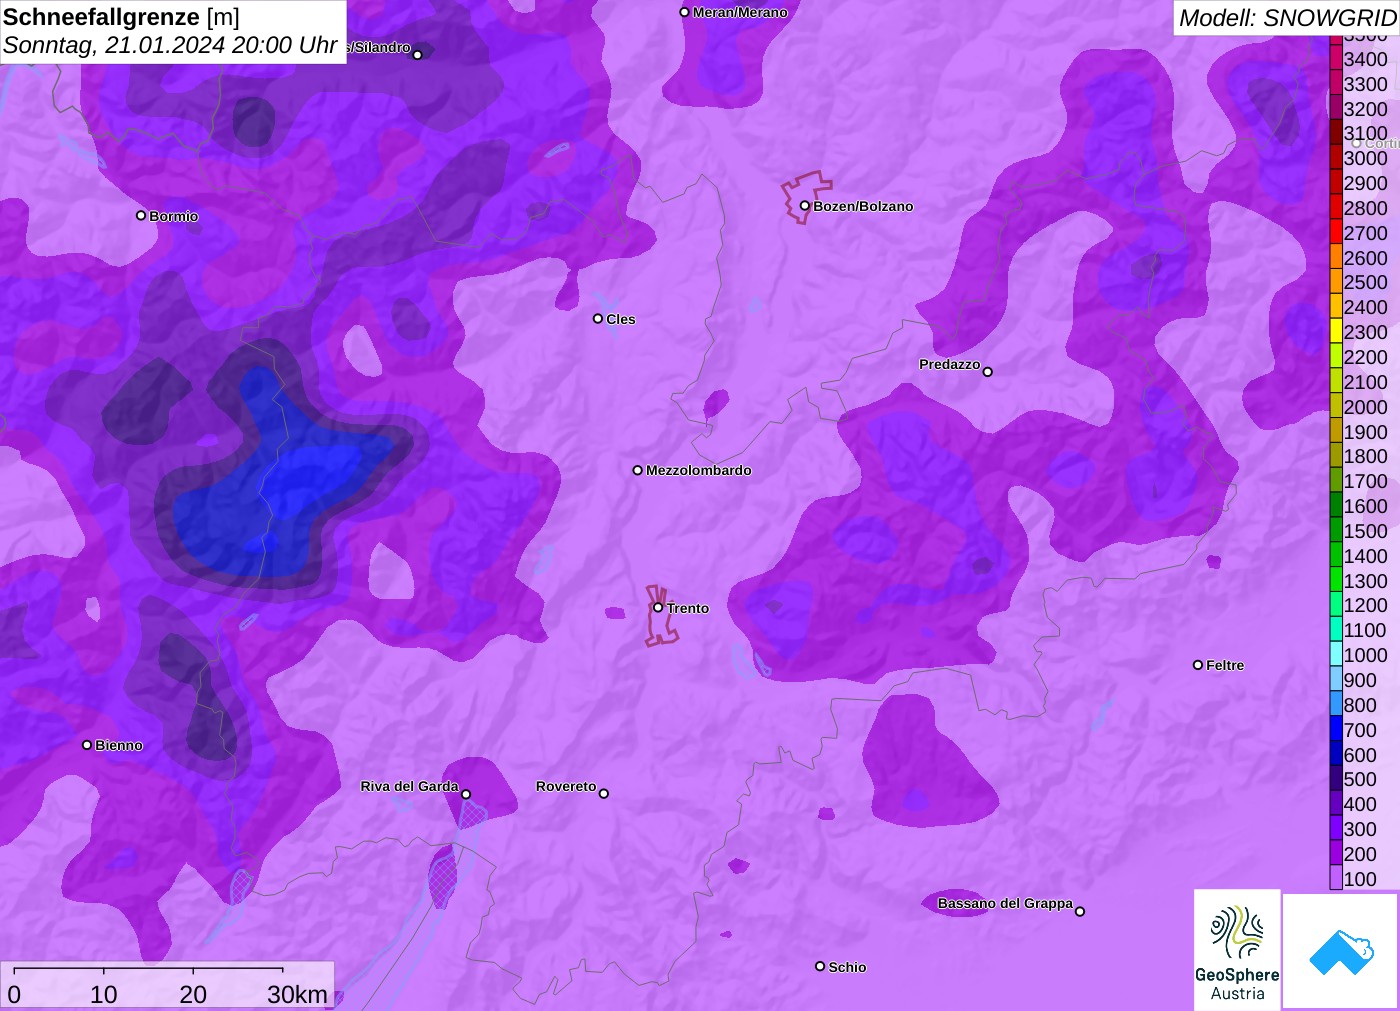Click the Bormio location dot
Image resolution: width=1400 pixels, height=1011 pixels.
coord(141,215)
